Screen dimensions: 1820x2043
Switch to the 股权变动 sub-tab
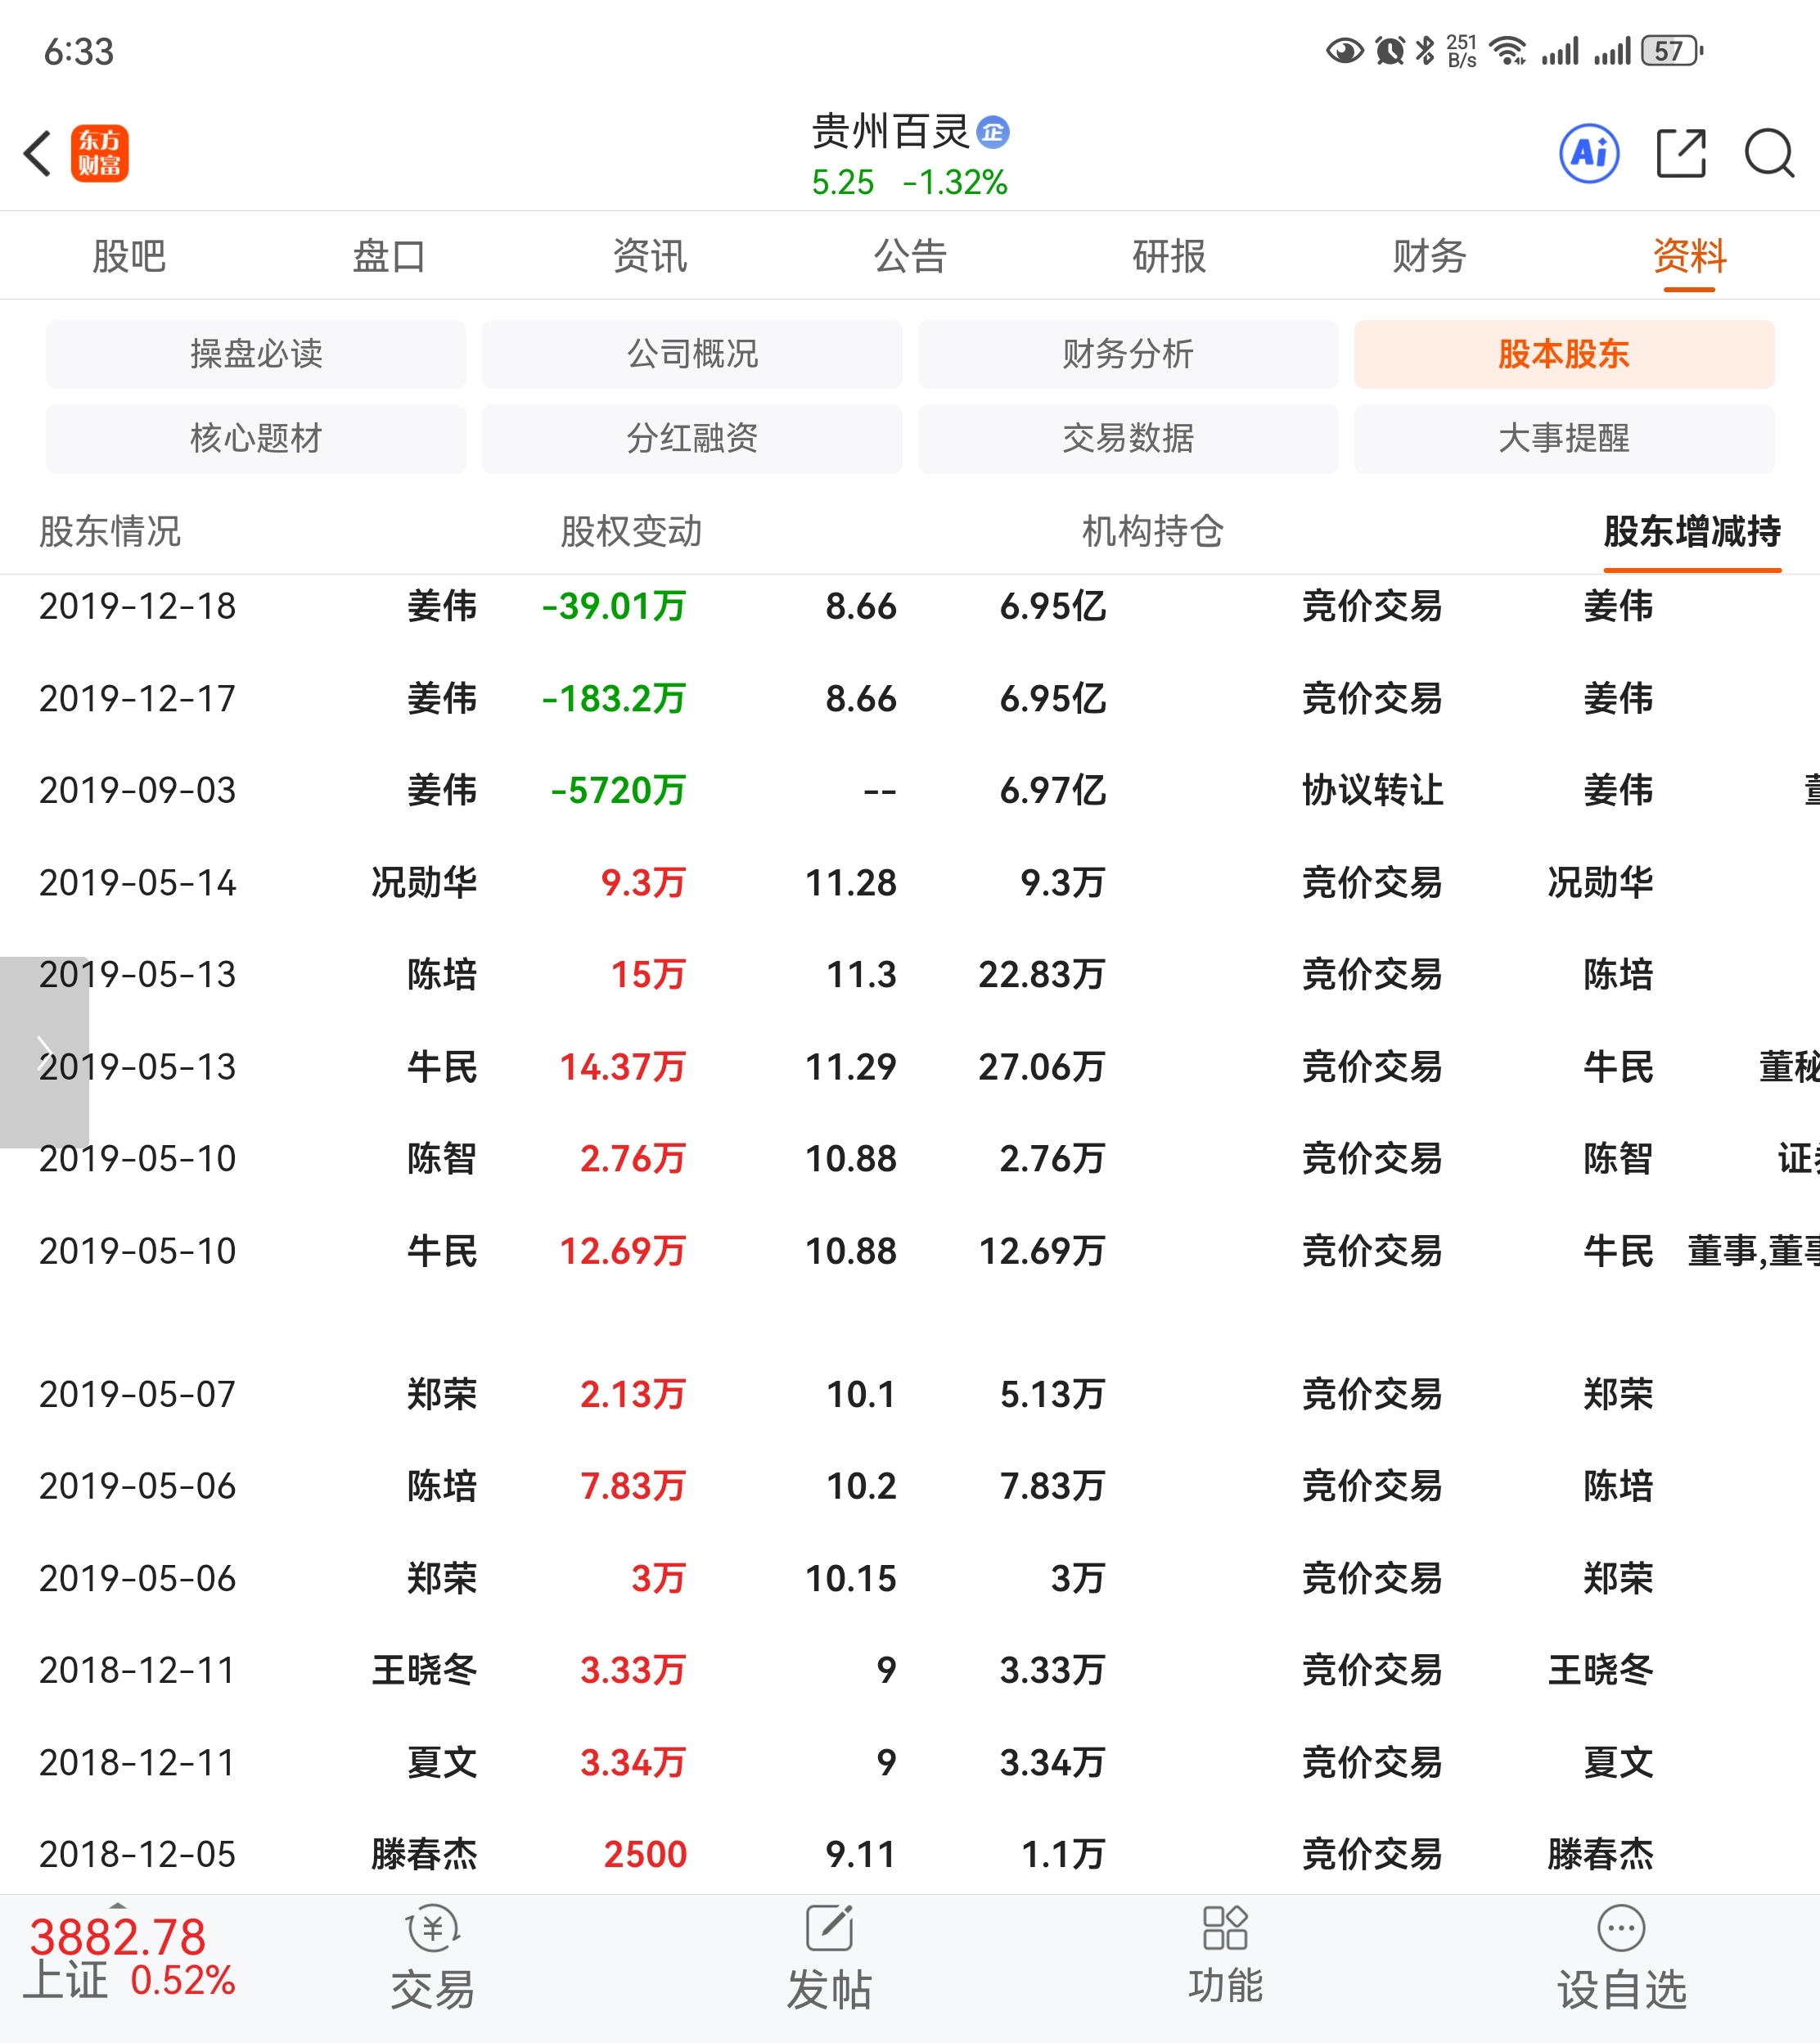[x=630, y=531]
